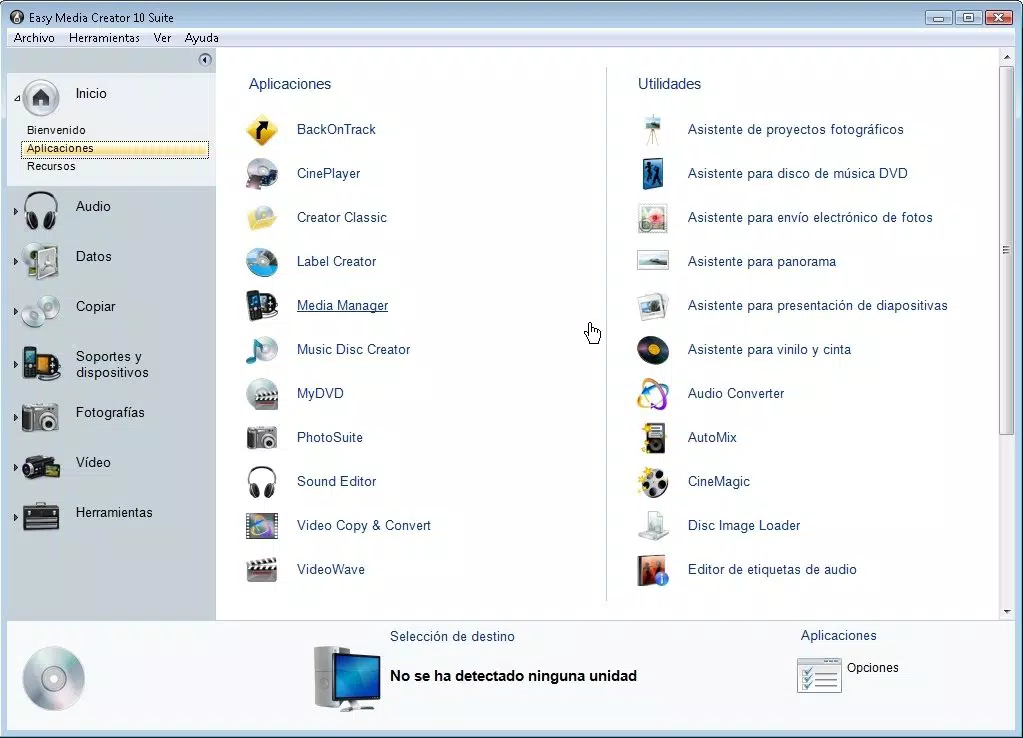The image size is (1023, 738).
Task: Click the MyDVD text link
Action: click(320, 393)
